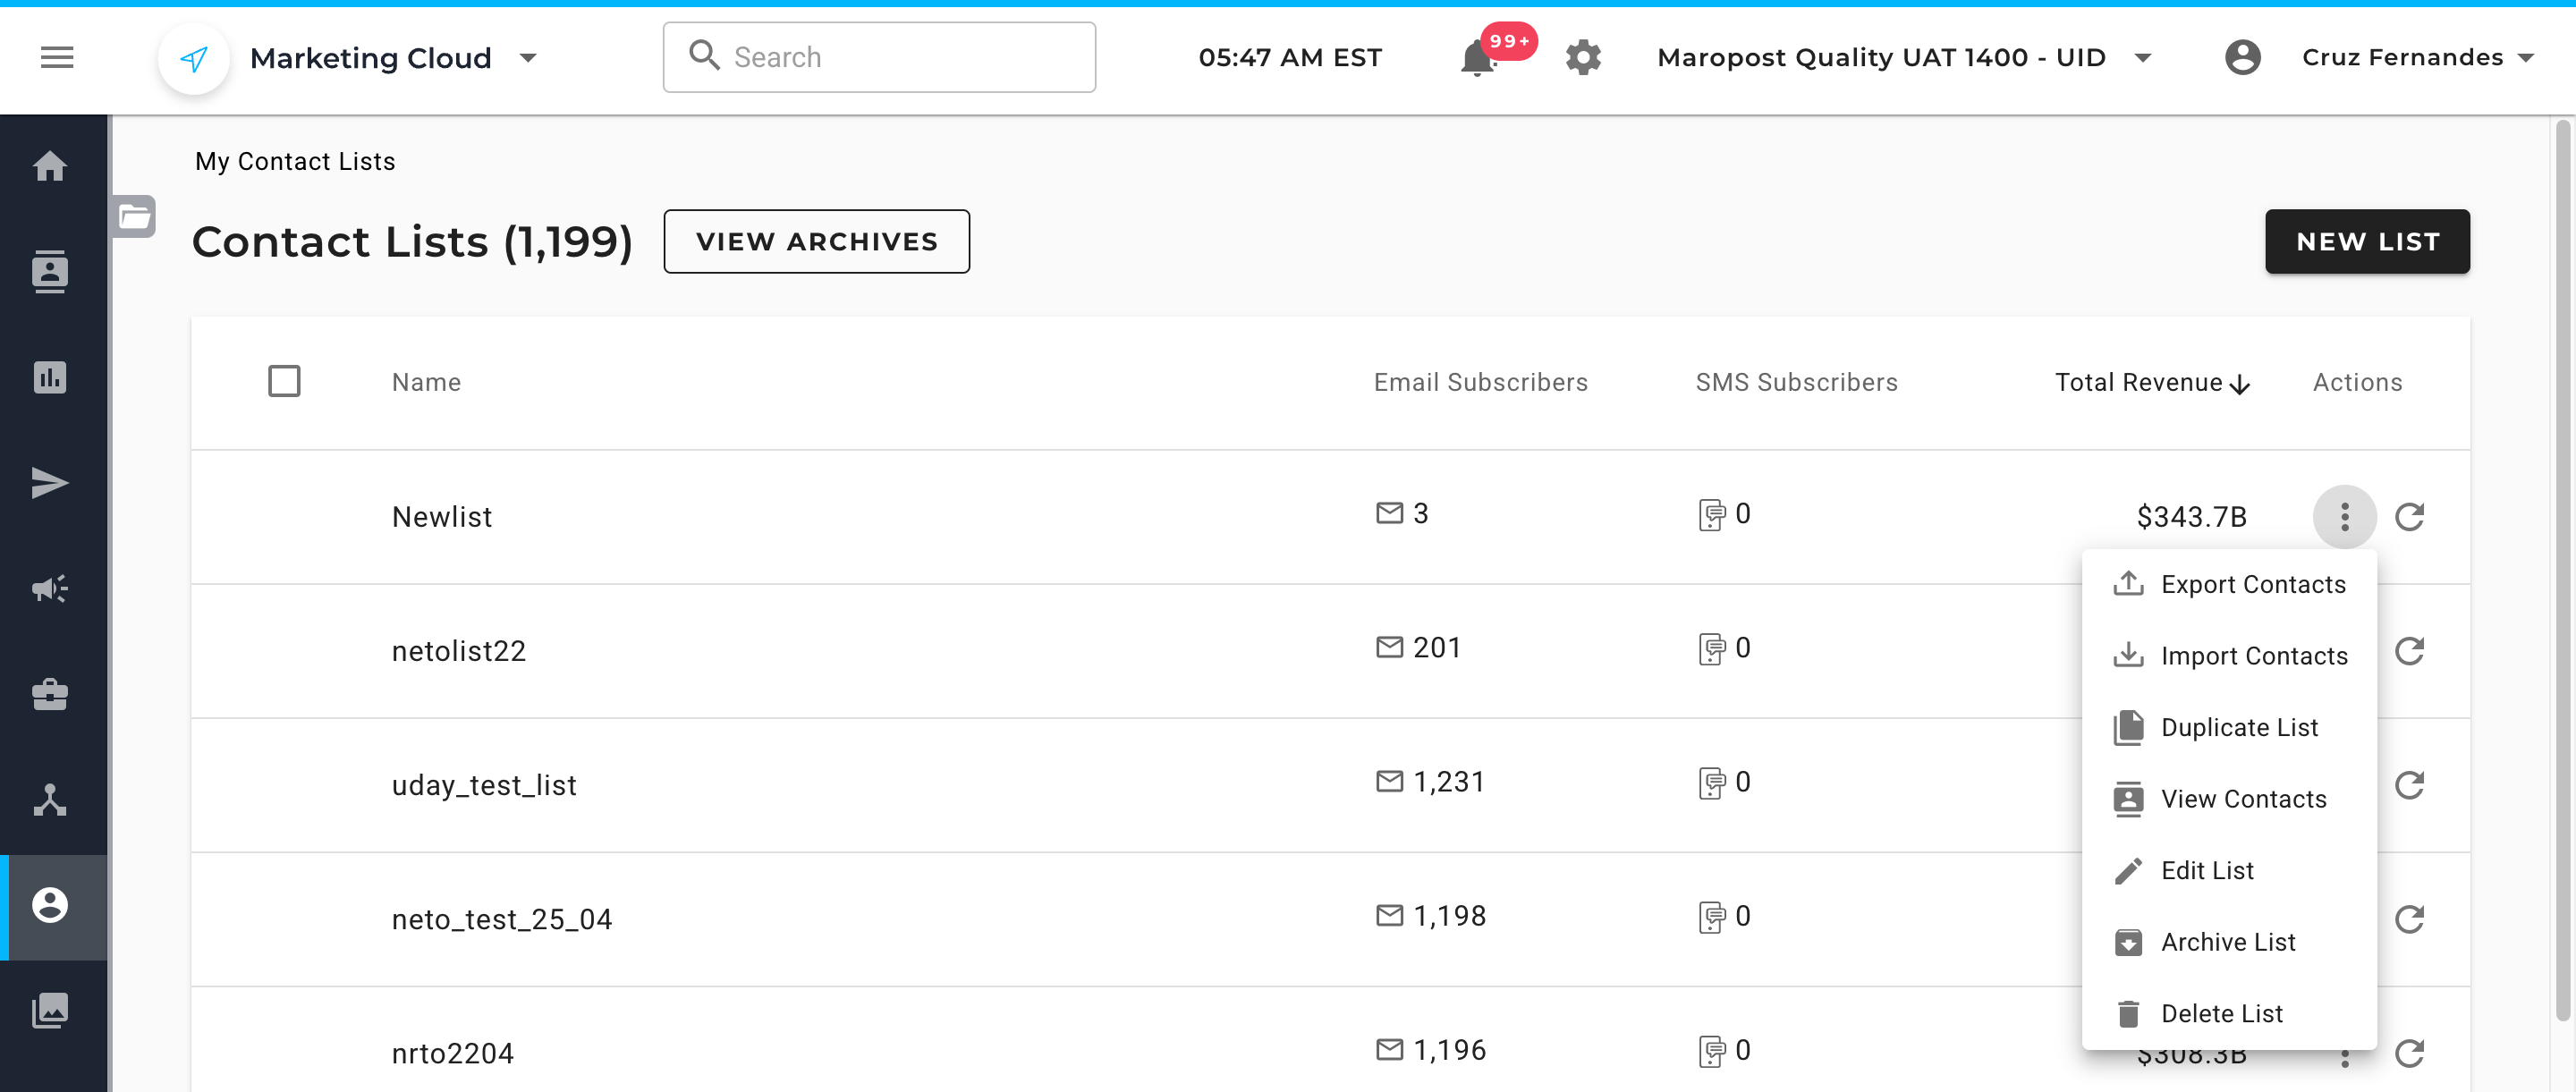Tick the select-all checkbox in the header

[x=284, y=381]
